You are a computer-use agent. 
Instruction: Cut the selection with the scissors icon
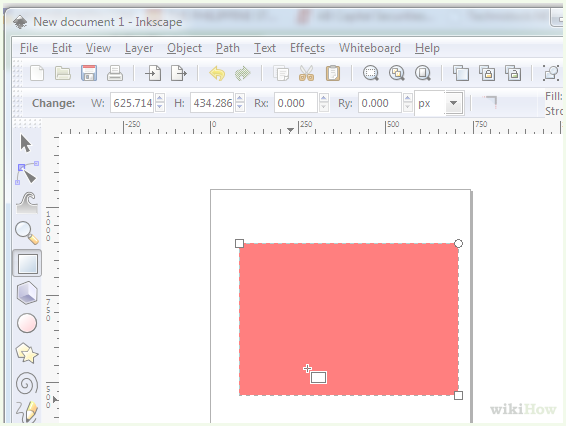click(306, 73)
